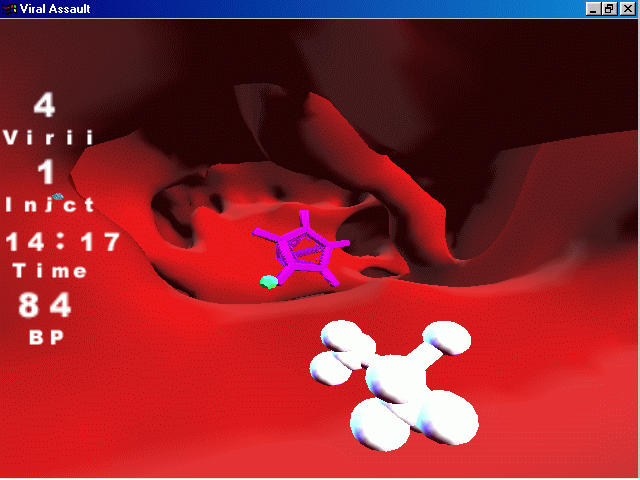Click the inject count number 1
The width and height of the screenshot is (640, 480).
coord(46,172)
